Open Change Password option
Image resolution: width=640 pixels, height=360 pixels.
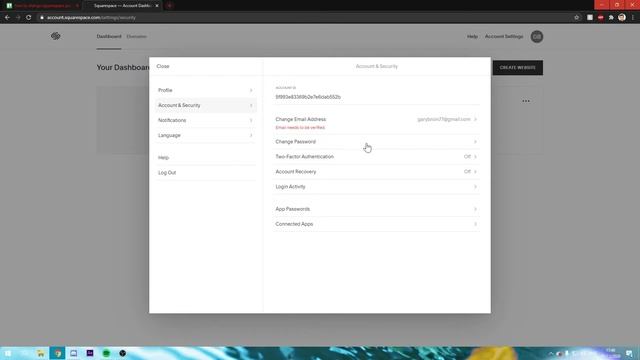pyautogui.click(x=376, y=142)
